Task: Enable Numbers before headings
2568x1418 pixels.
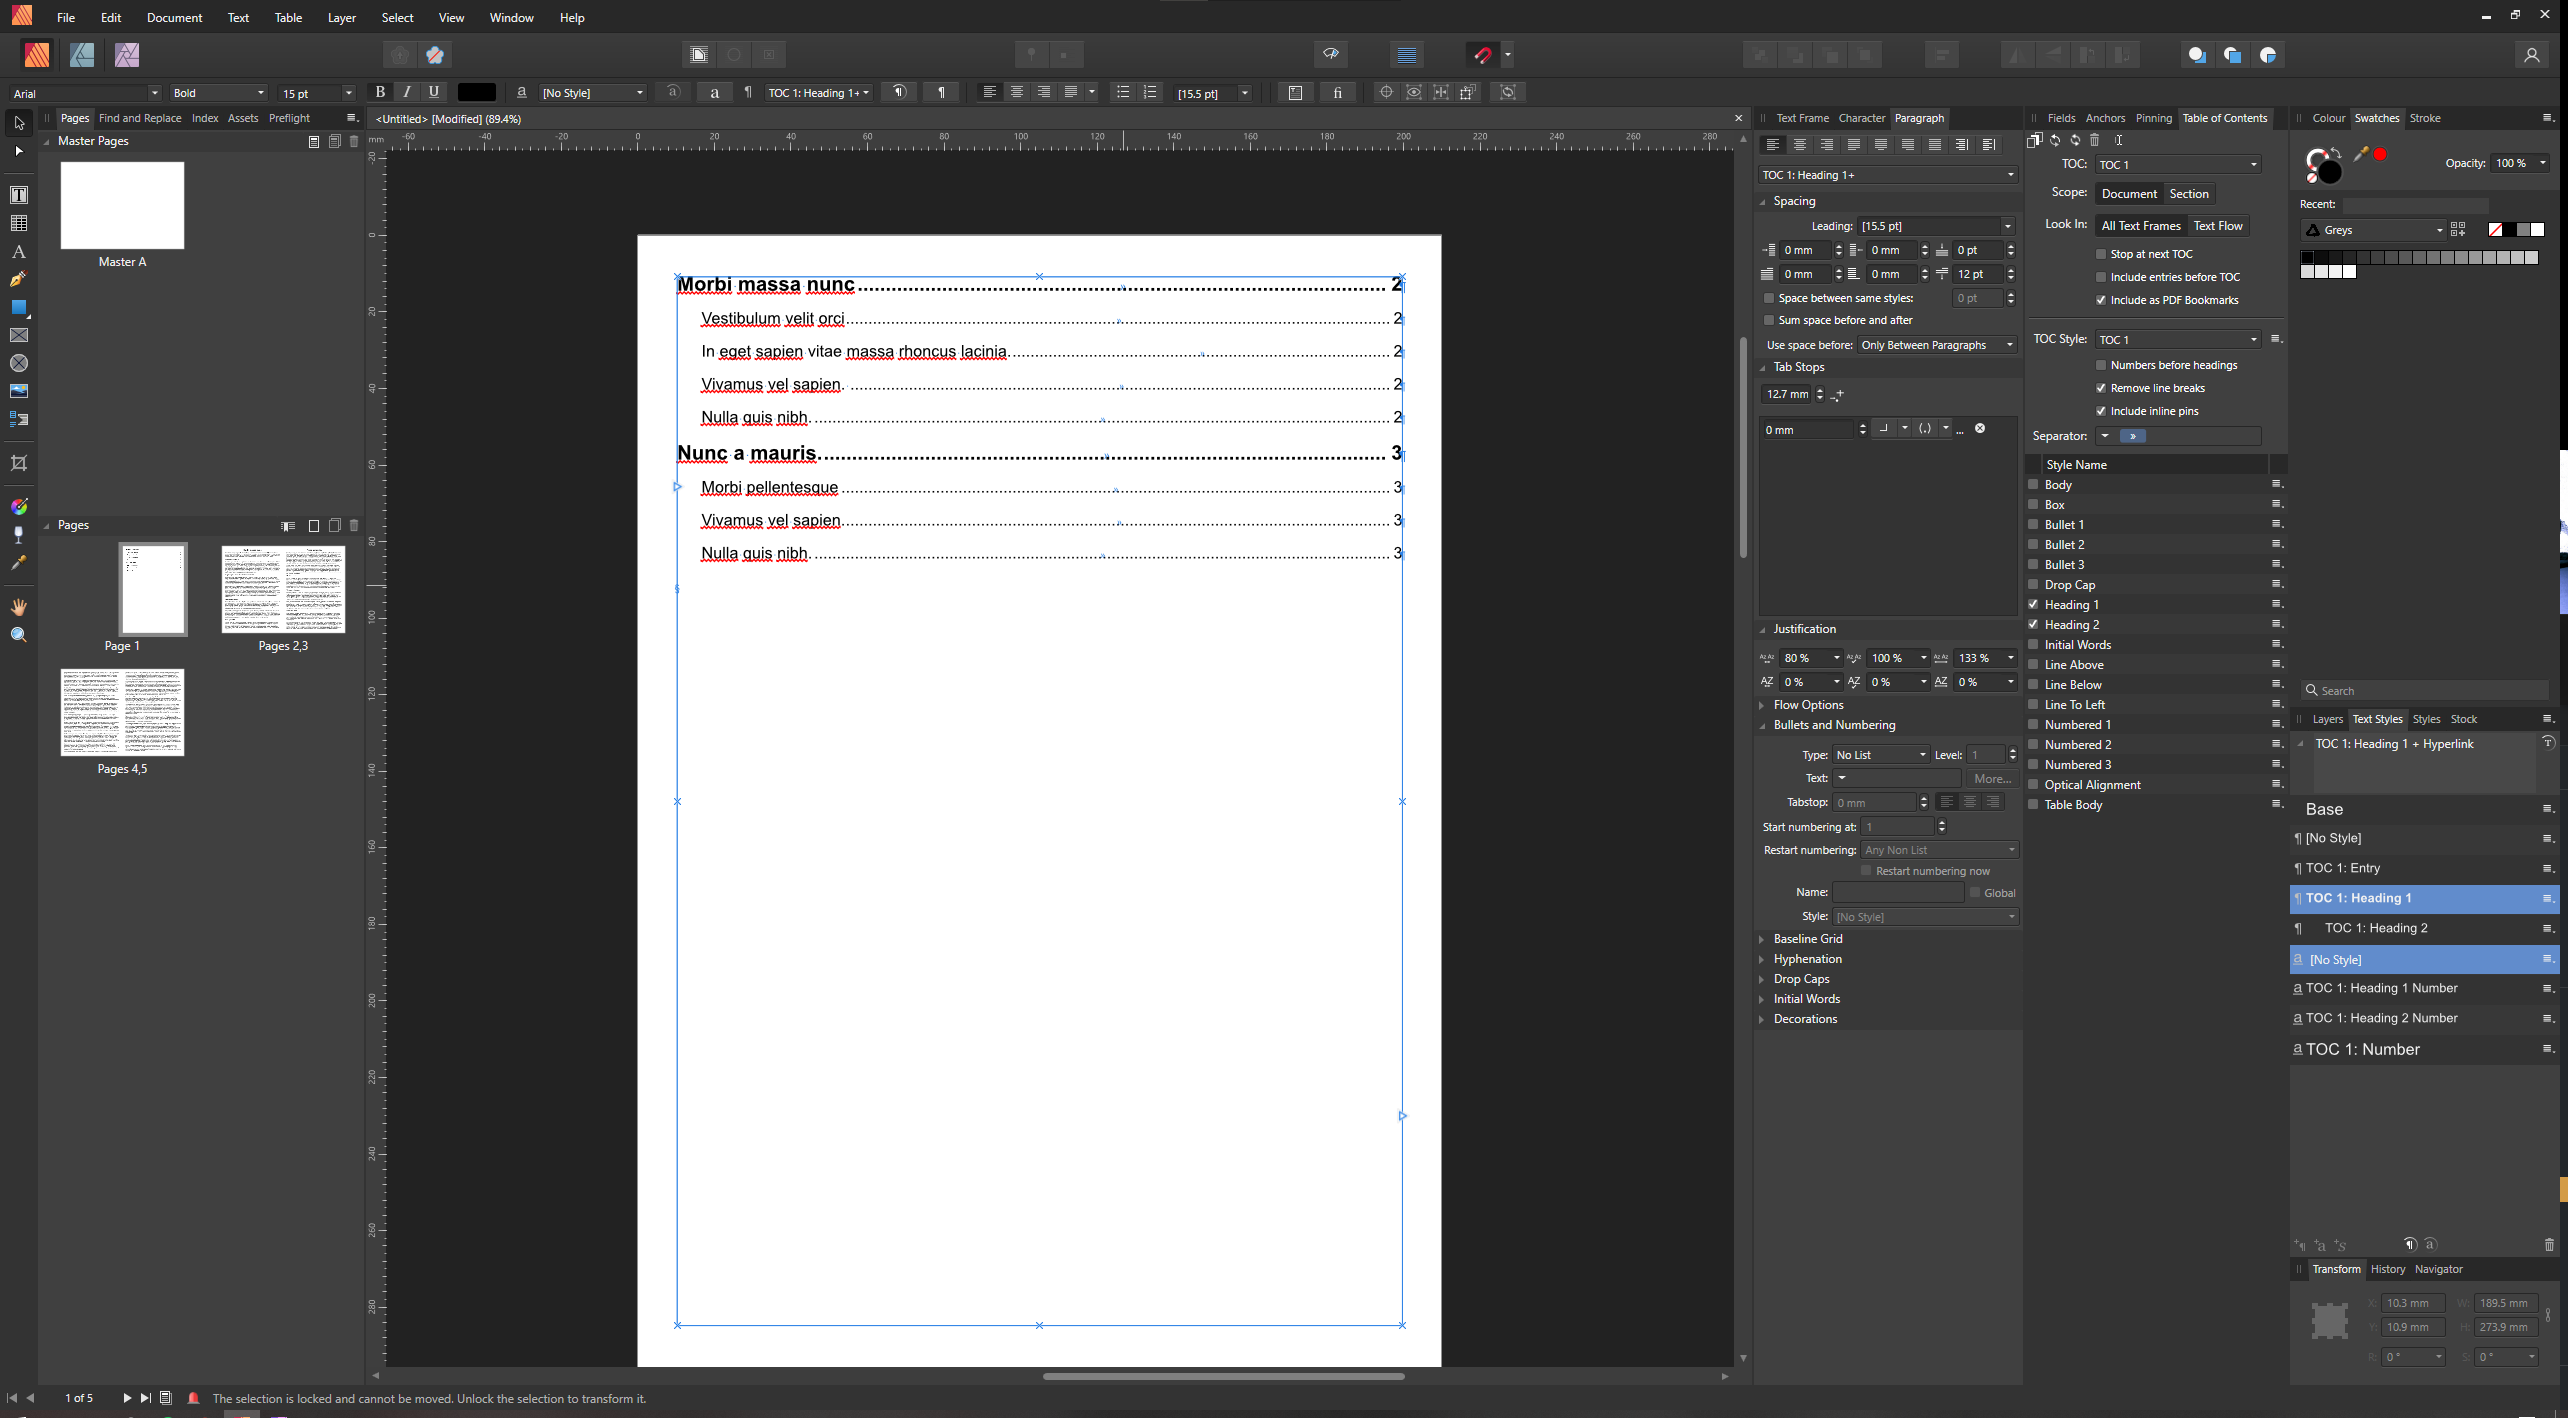Action: click(x=2101, y=365)
